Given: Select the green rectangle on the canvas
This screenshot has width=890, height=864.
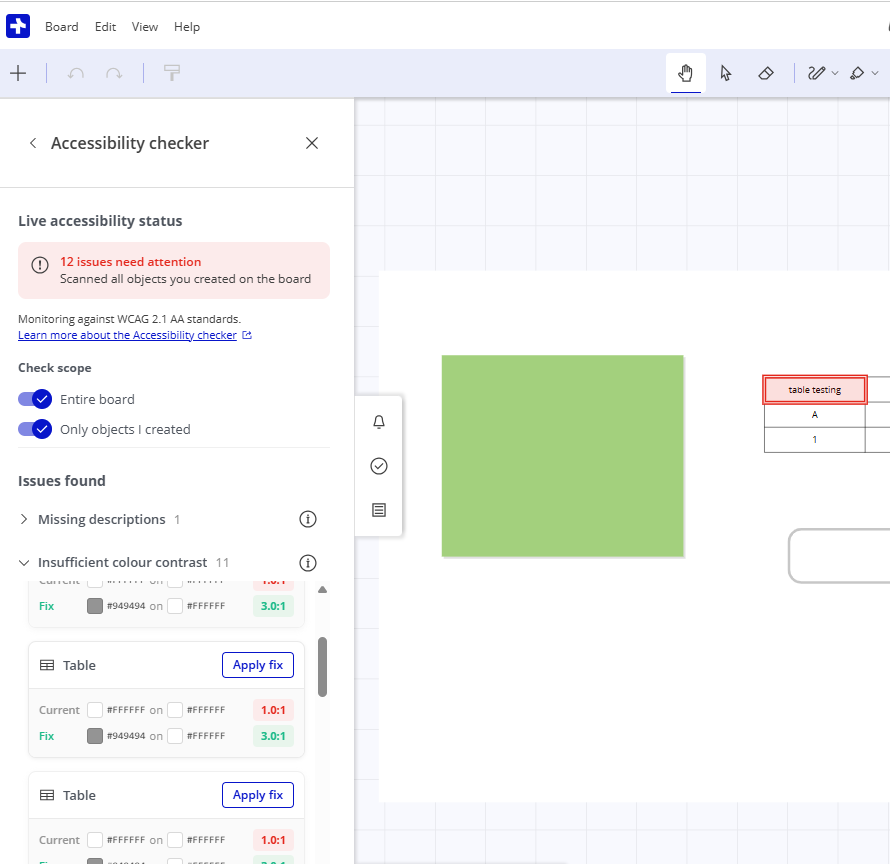Looking at the screenshot, I should [x=562, y=456].
